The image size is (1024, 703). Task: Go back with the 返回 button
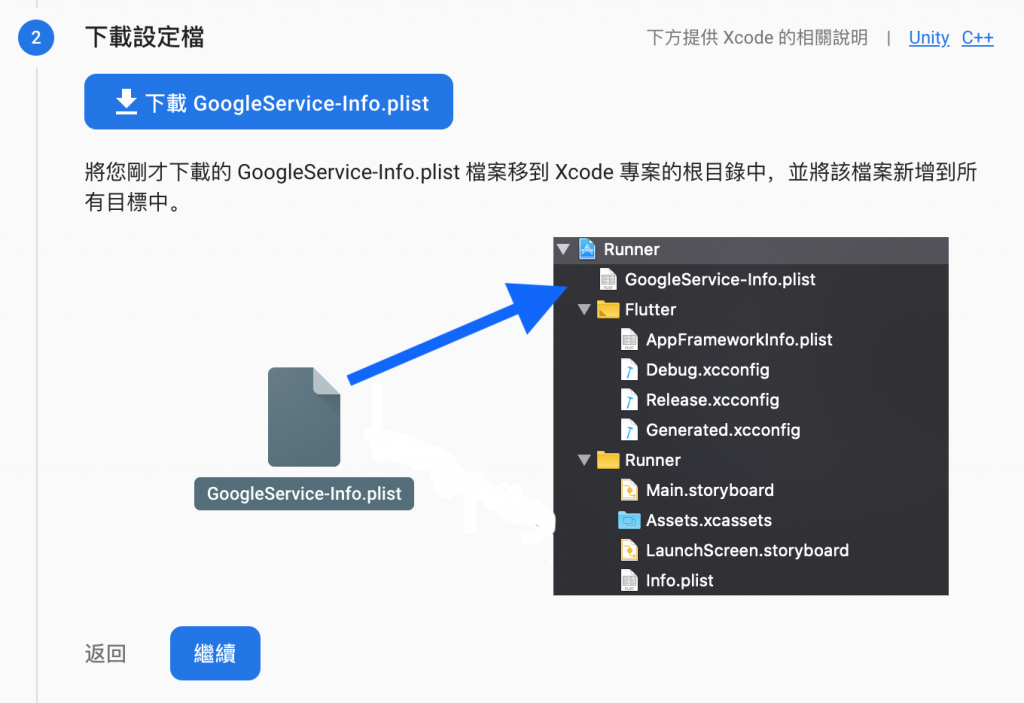click(x=105, y=653)
